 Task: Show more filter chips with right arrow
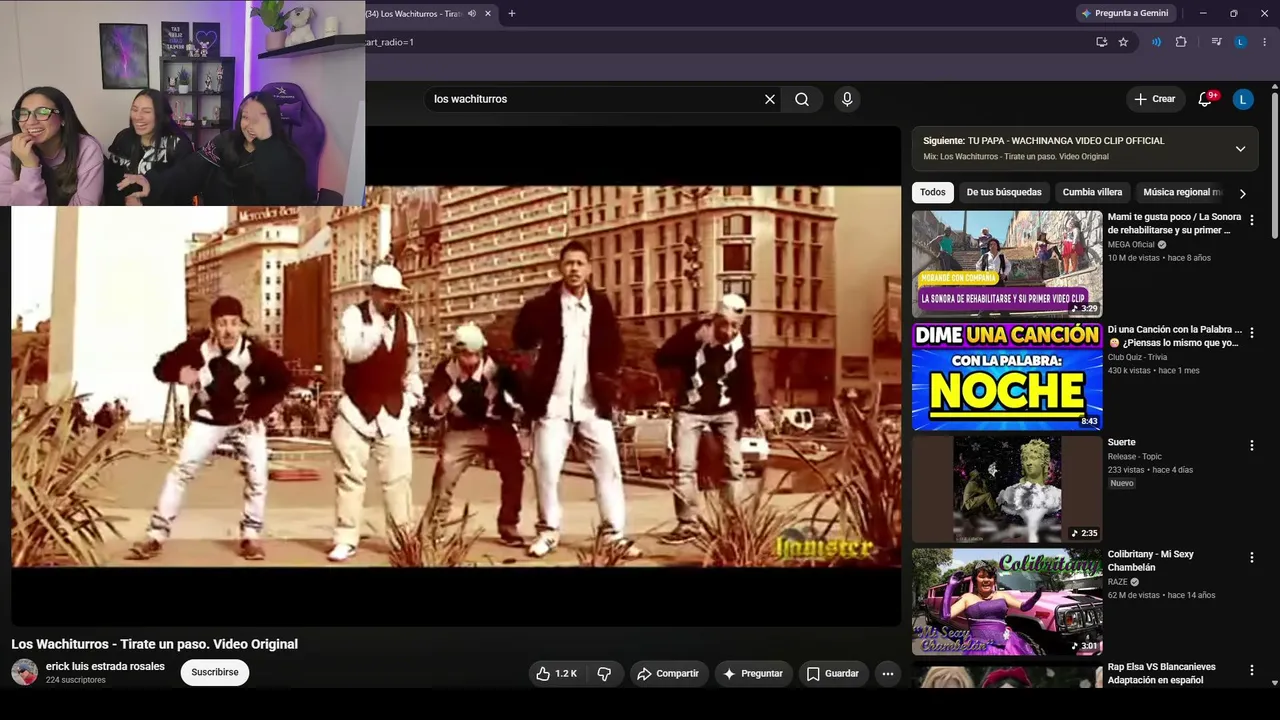[1243, 193]
